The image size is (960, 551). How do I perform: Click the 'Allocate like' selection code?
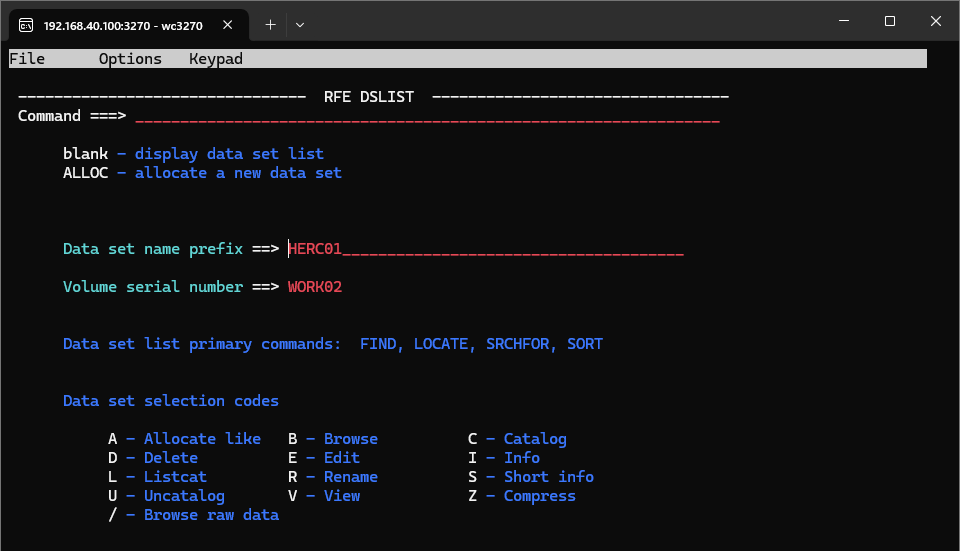pos(202,439)
